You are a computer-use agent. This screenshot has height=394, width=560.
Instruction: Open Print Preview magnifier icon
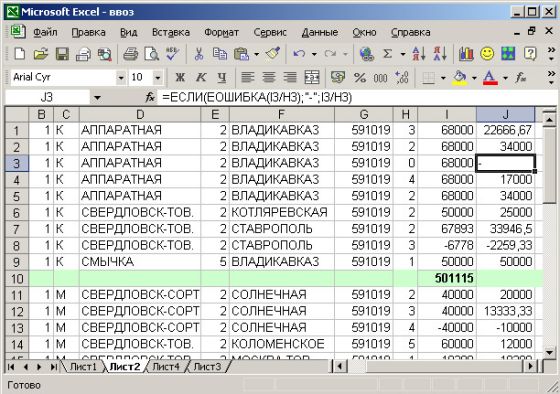click(x=151, y=54)
